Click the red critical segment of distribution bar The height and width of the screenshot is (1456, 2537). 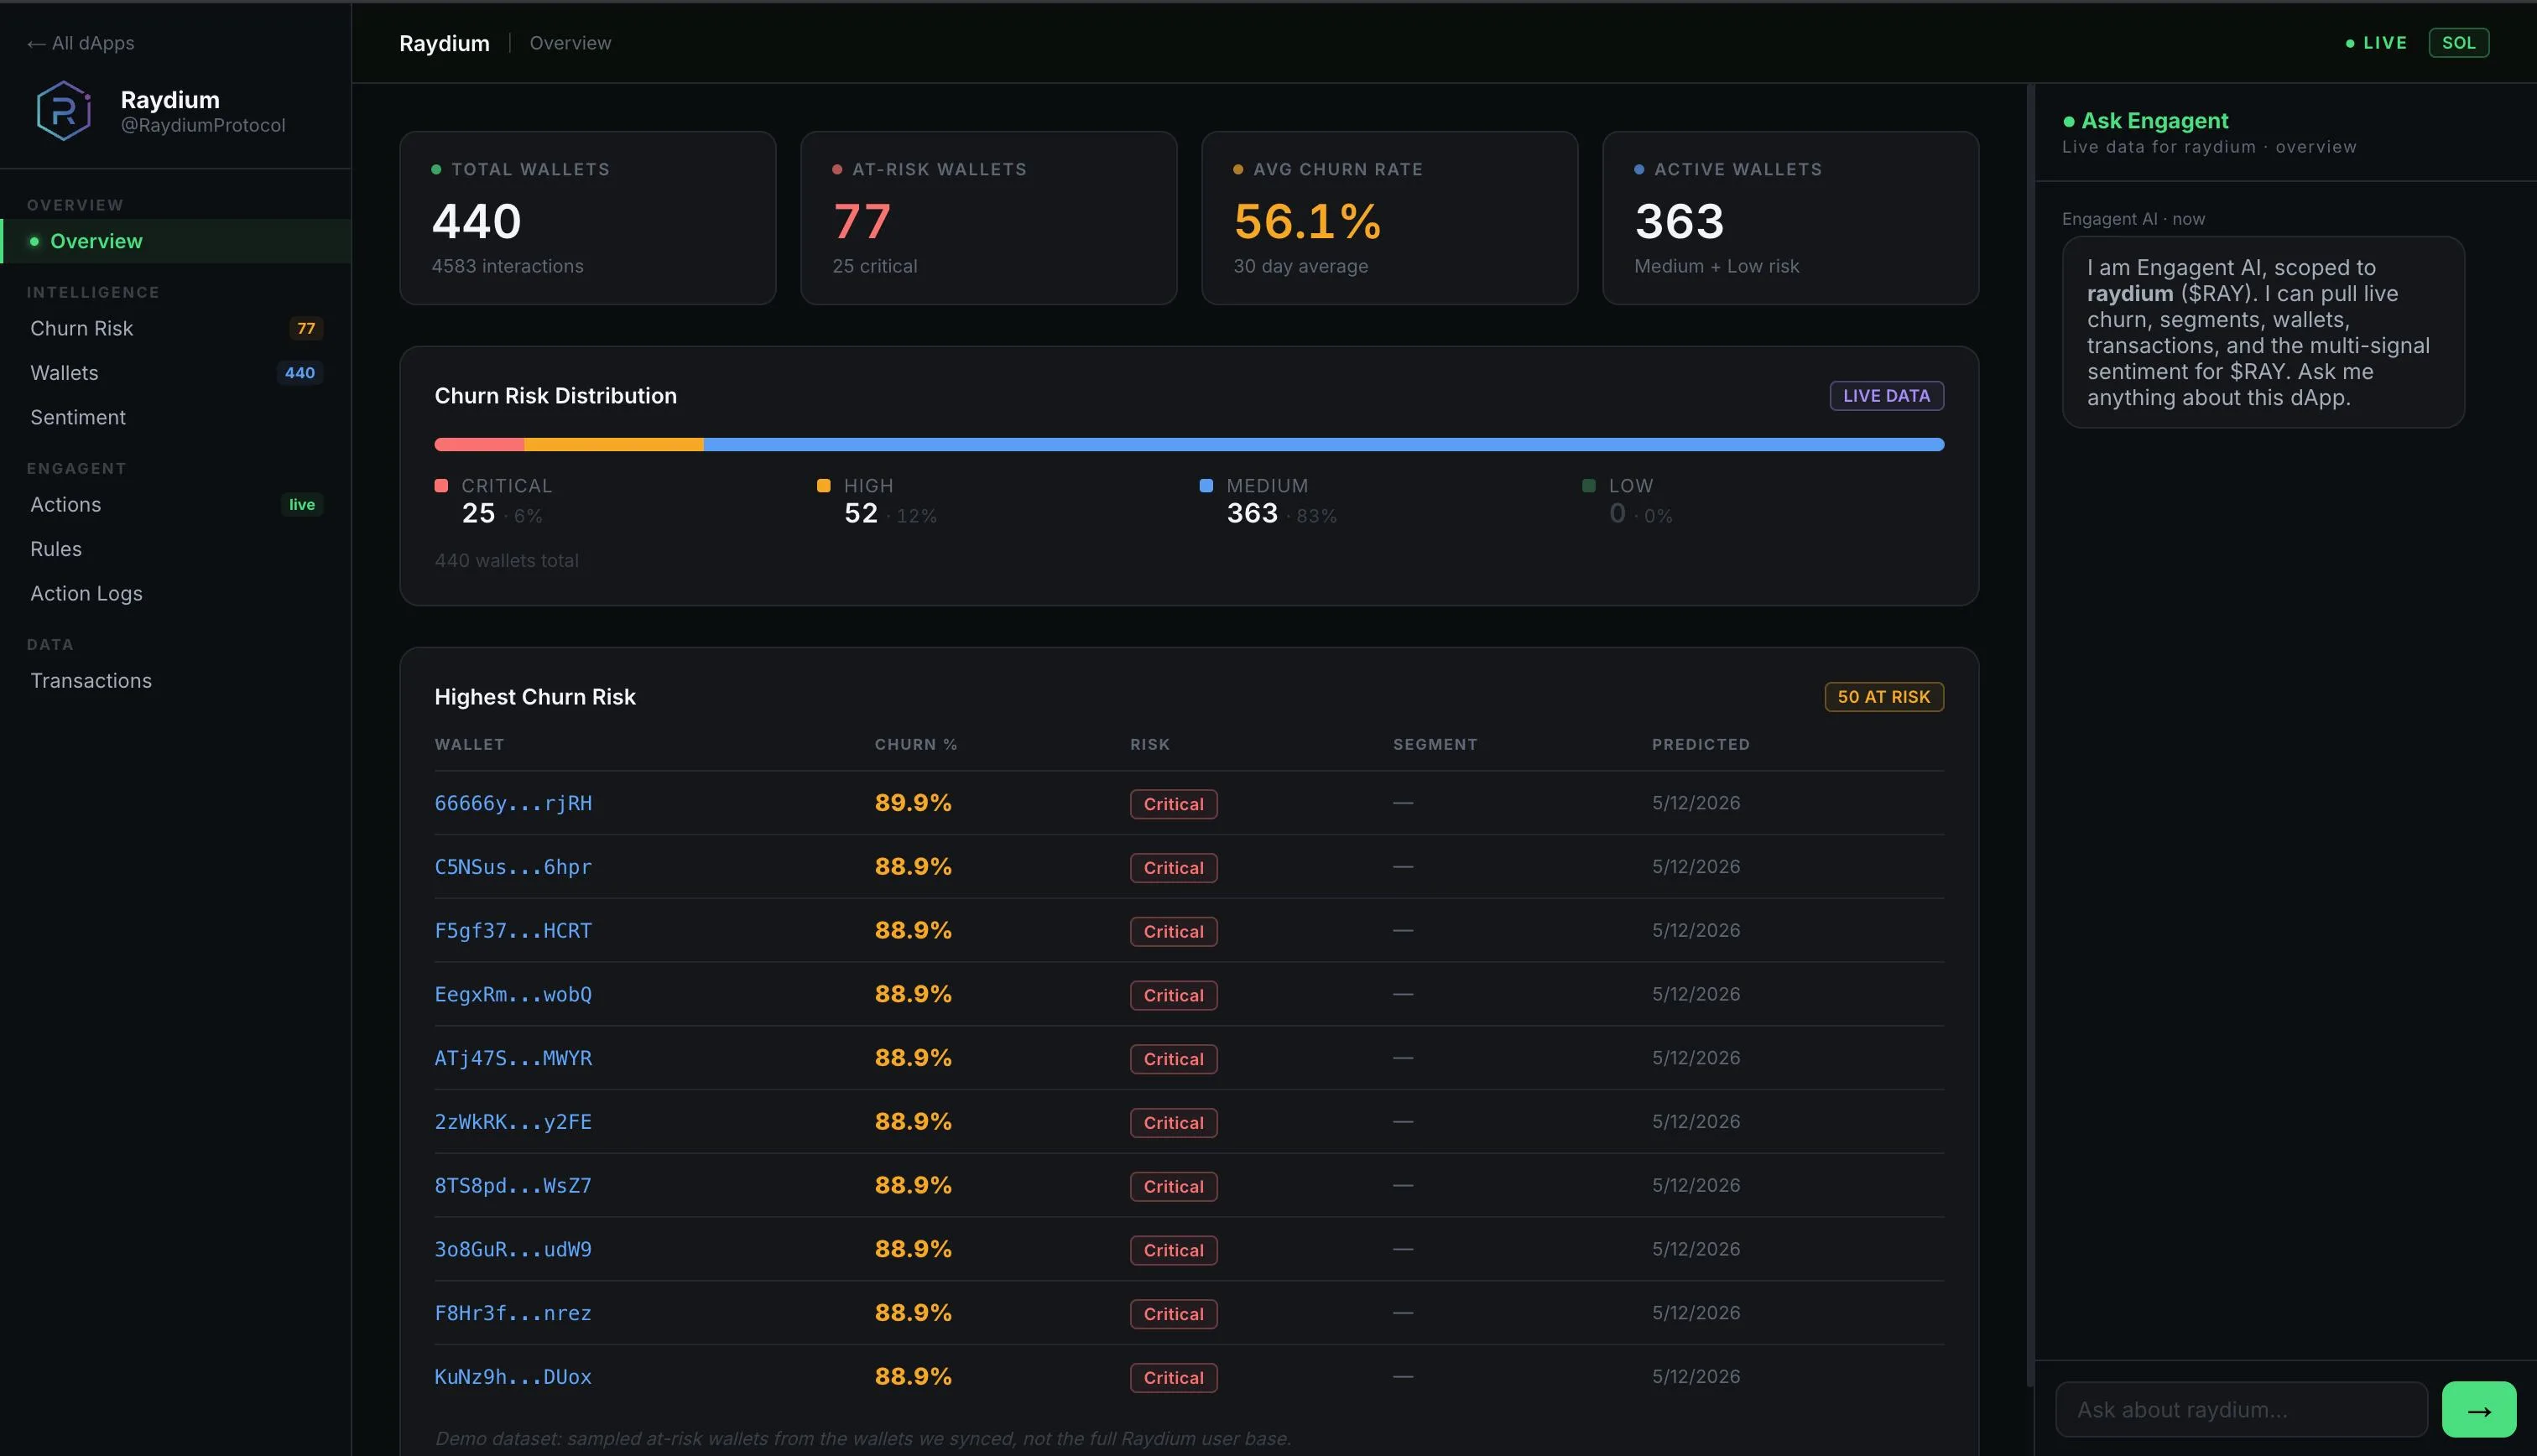pos(479,444)
